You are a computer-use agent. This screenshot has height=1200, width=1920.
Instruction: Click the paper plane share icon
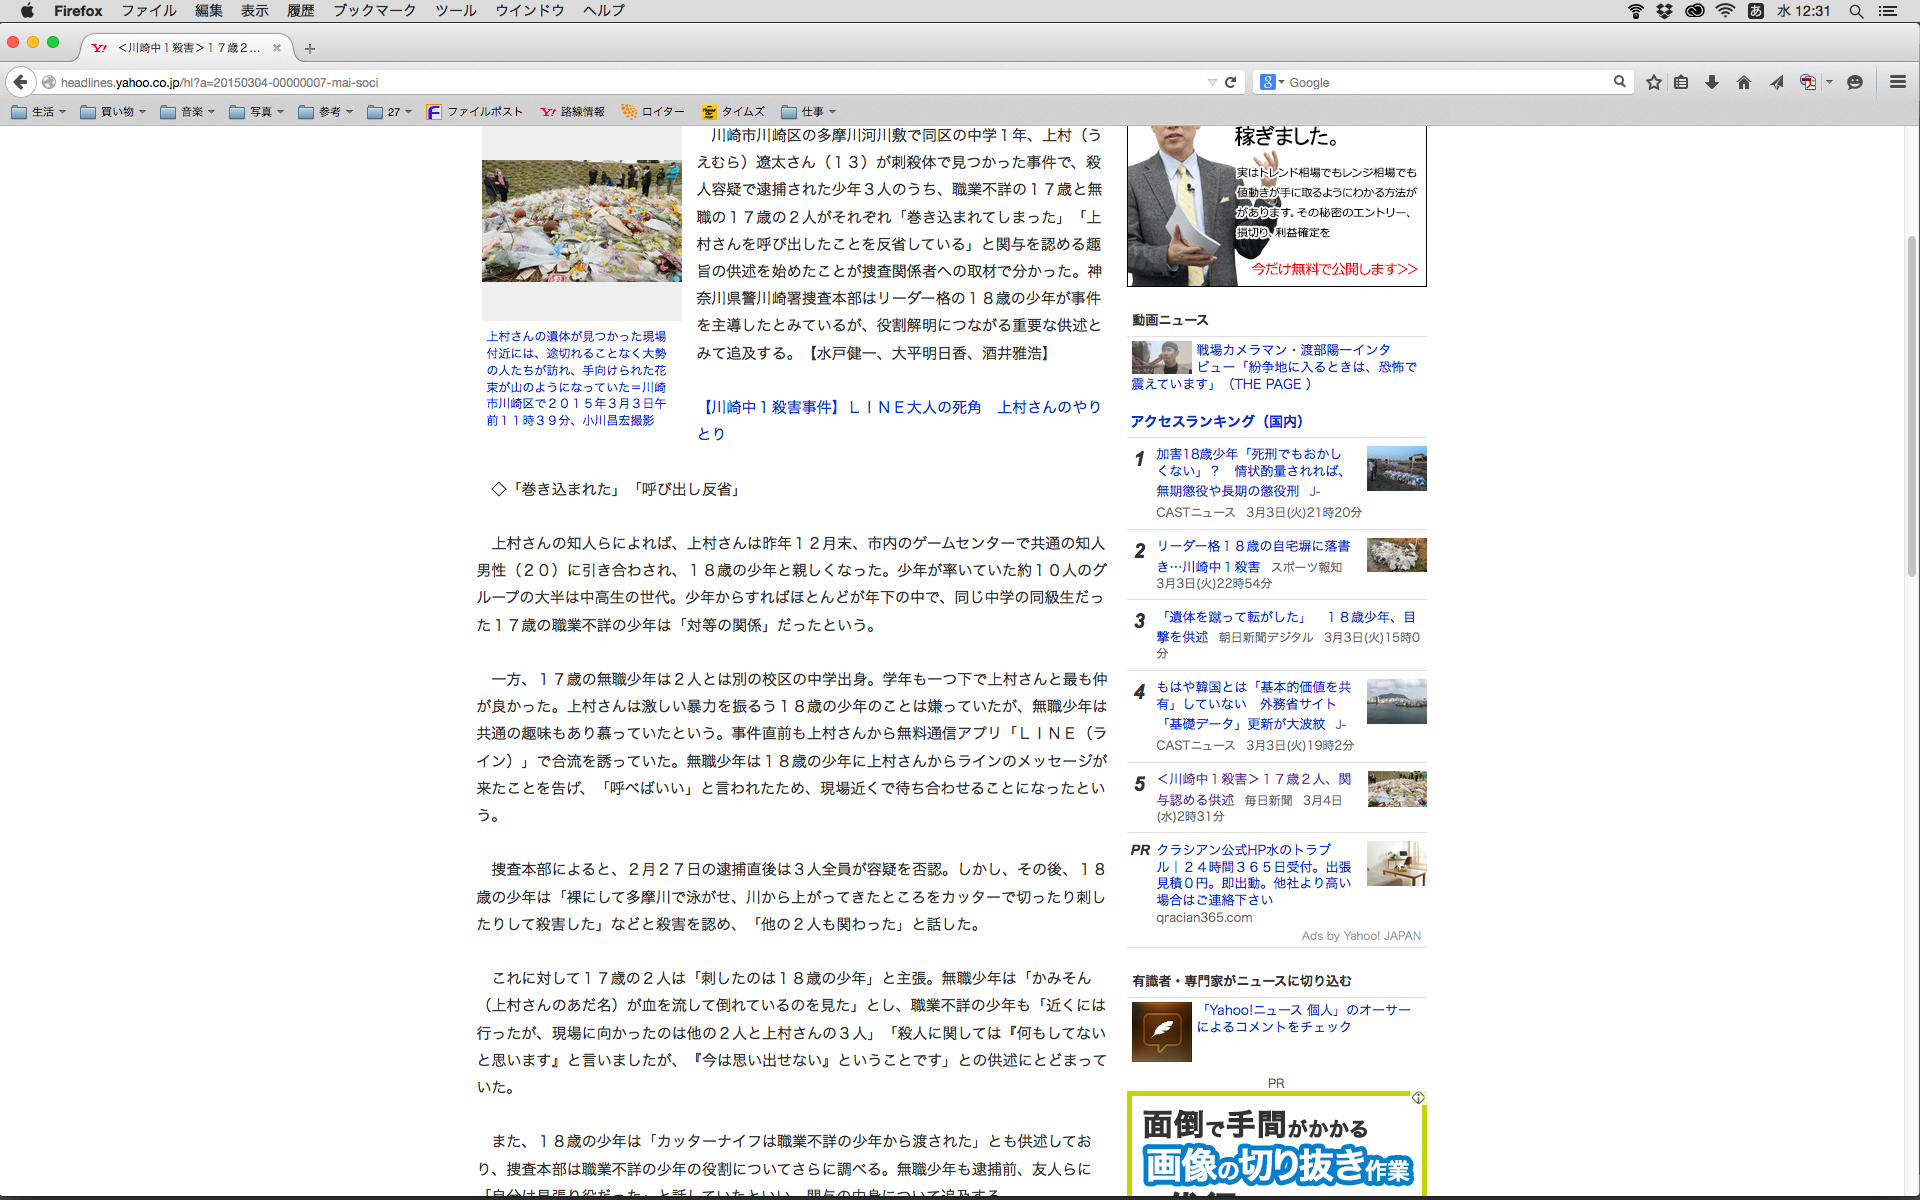[1776, 83]
